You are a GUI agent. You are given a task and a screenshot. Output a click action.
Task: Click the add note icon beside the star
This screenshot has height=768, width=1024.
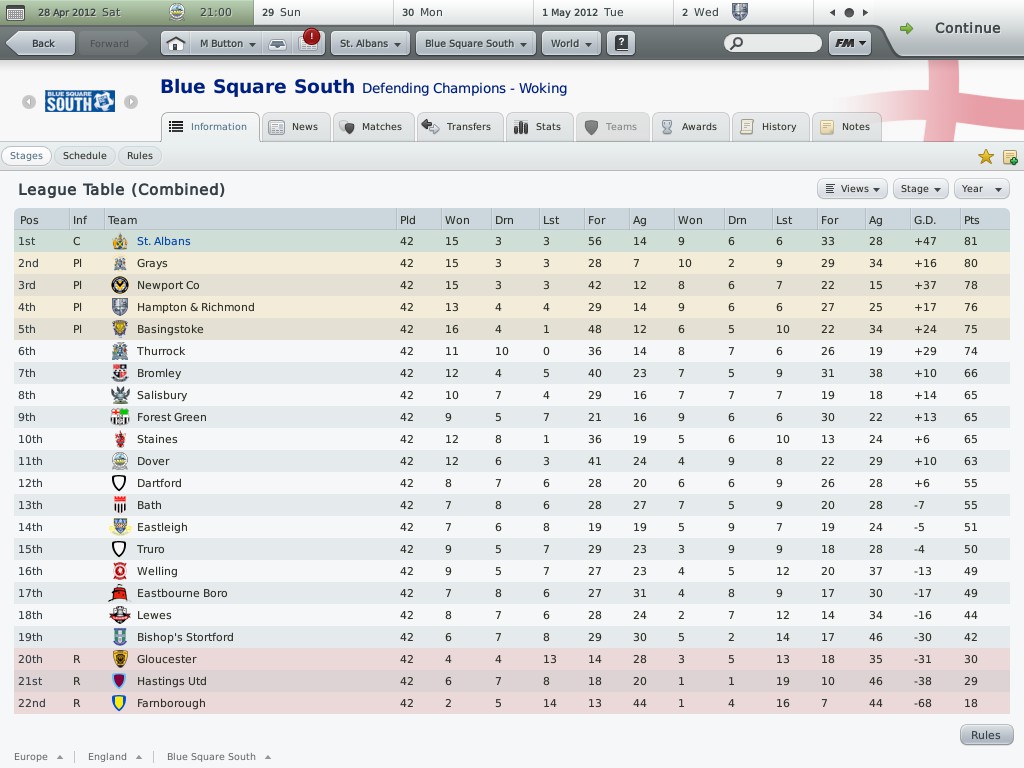1010,157
